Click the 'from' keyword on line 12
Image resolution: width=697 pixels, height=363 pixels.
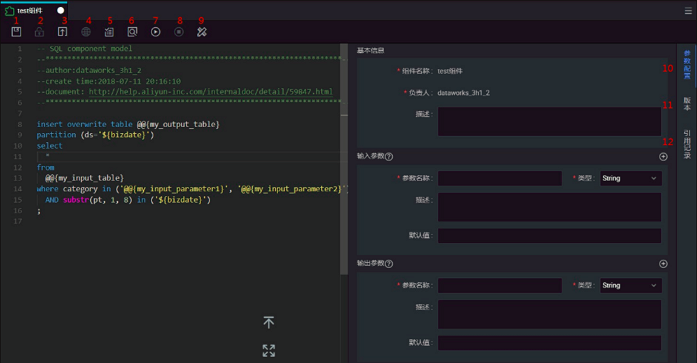pos(45,167)
